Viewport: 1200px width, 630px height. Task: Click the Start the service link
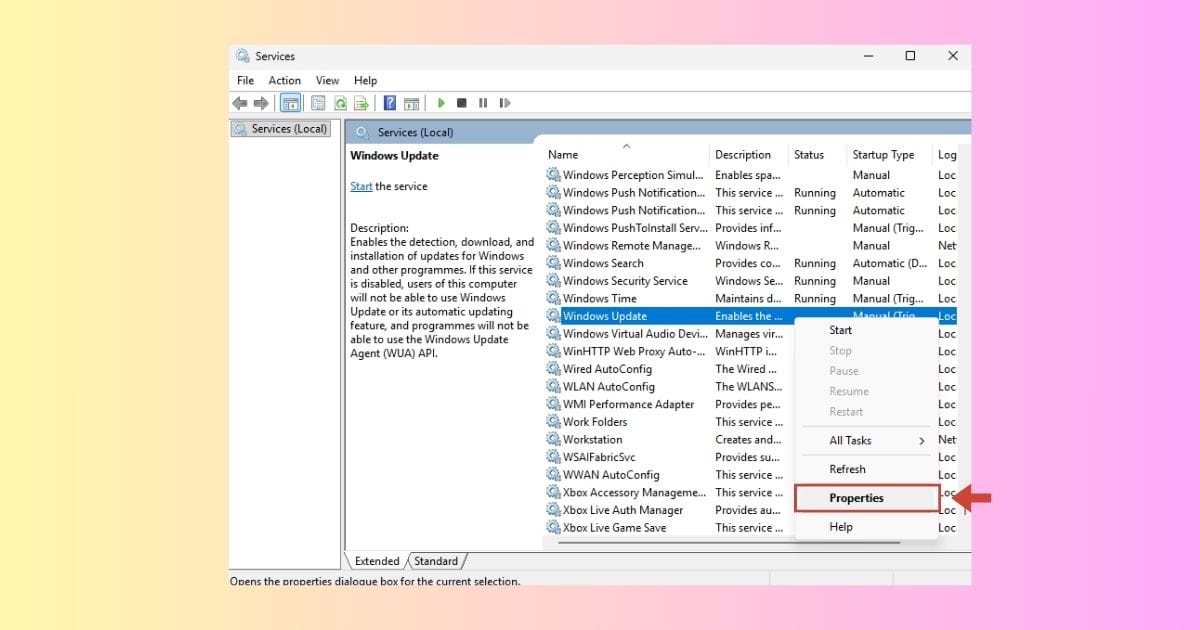[361, 186]
